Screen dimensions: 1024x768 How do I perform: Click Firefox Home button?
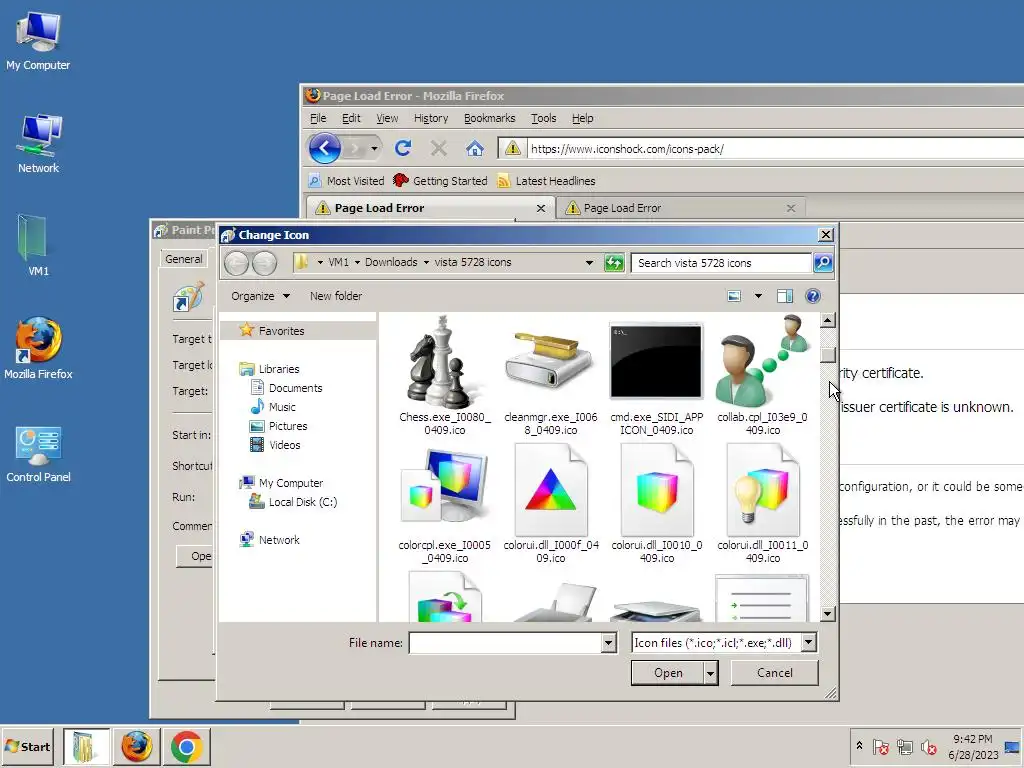475,148
